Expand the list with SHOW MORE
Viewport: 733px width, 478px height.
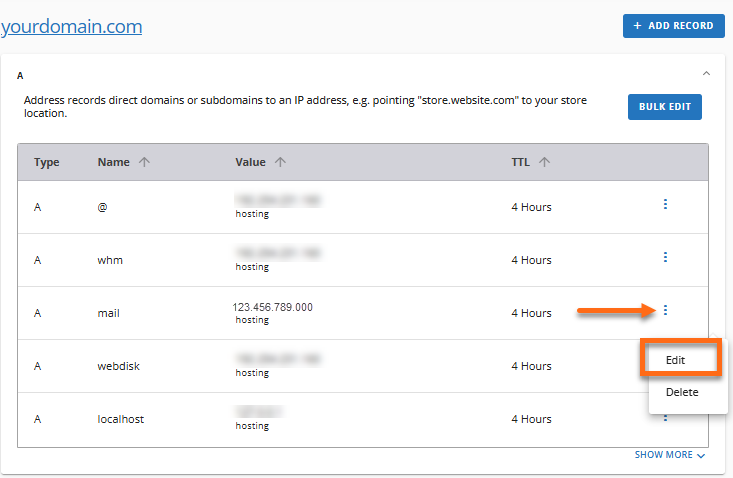click(x=671, y=455)
